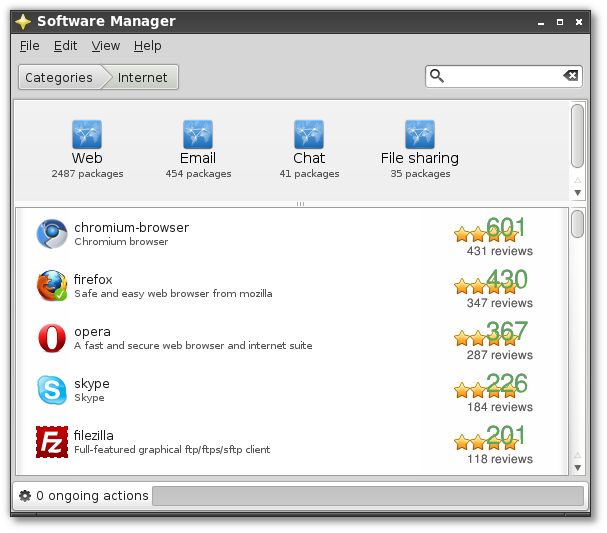Image resolution: width=607 pixels, height=533 pixels.
Task: Click the '184 reviews' text
Action: [500, 407]
